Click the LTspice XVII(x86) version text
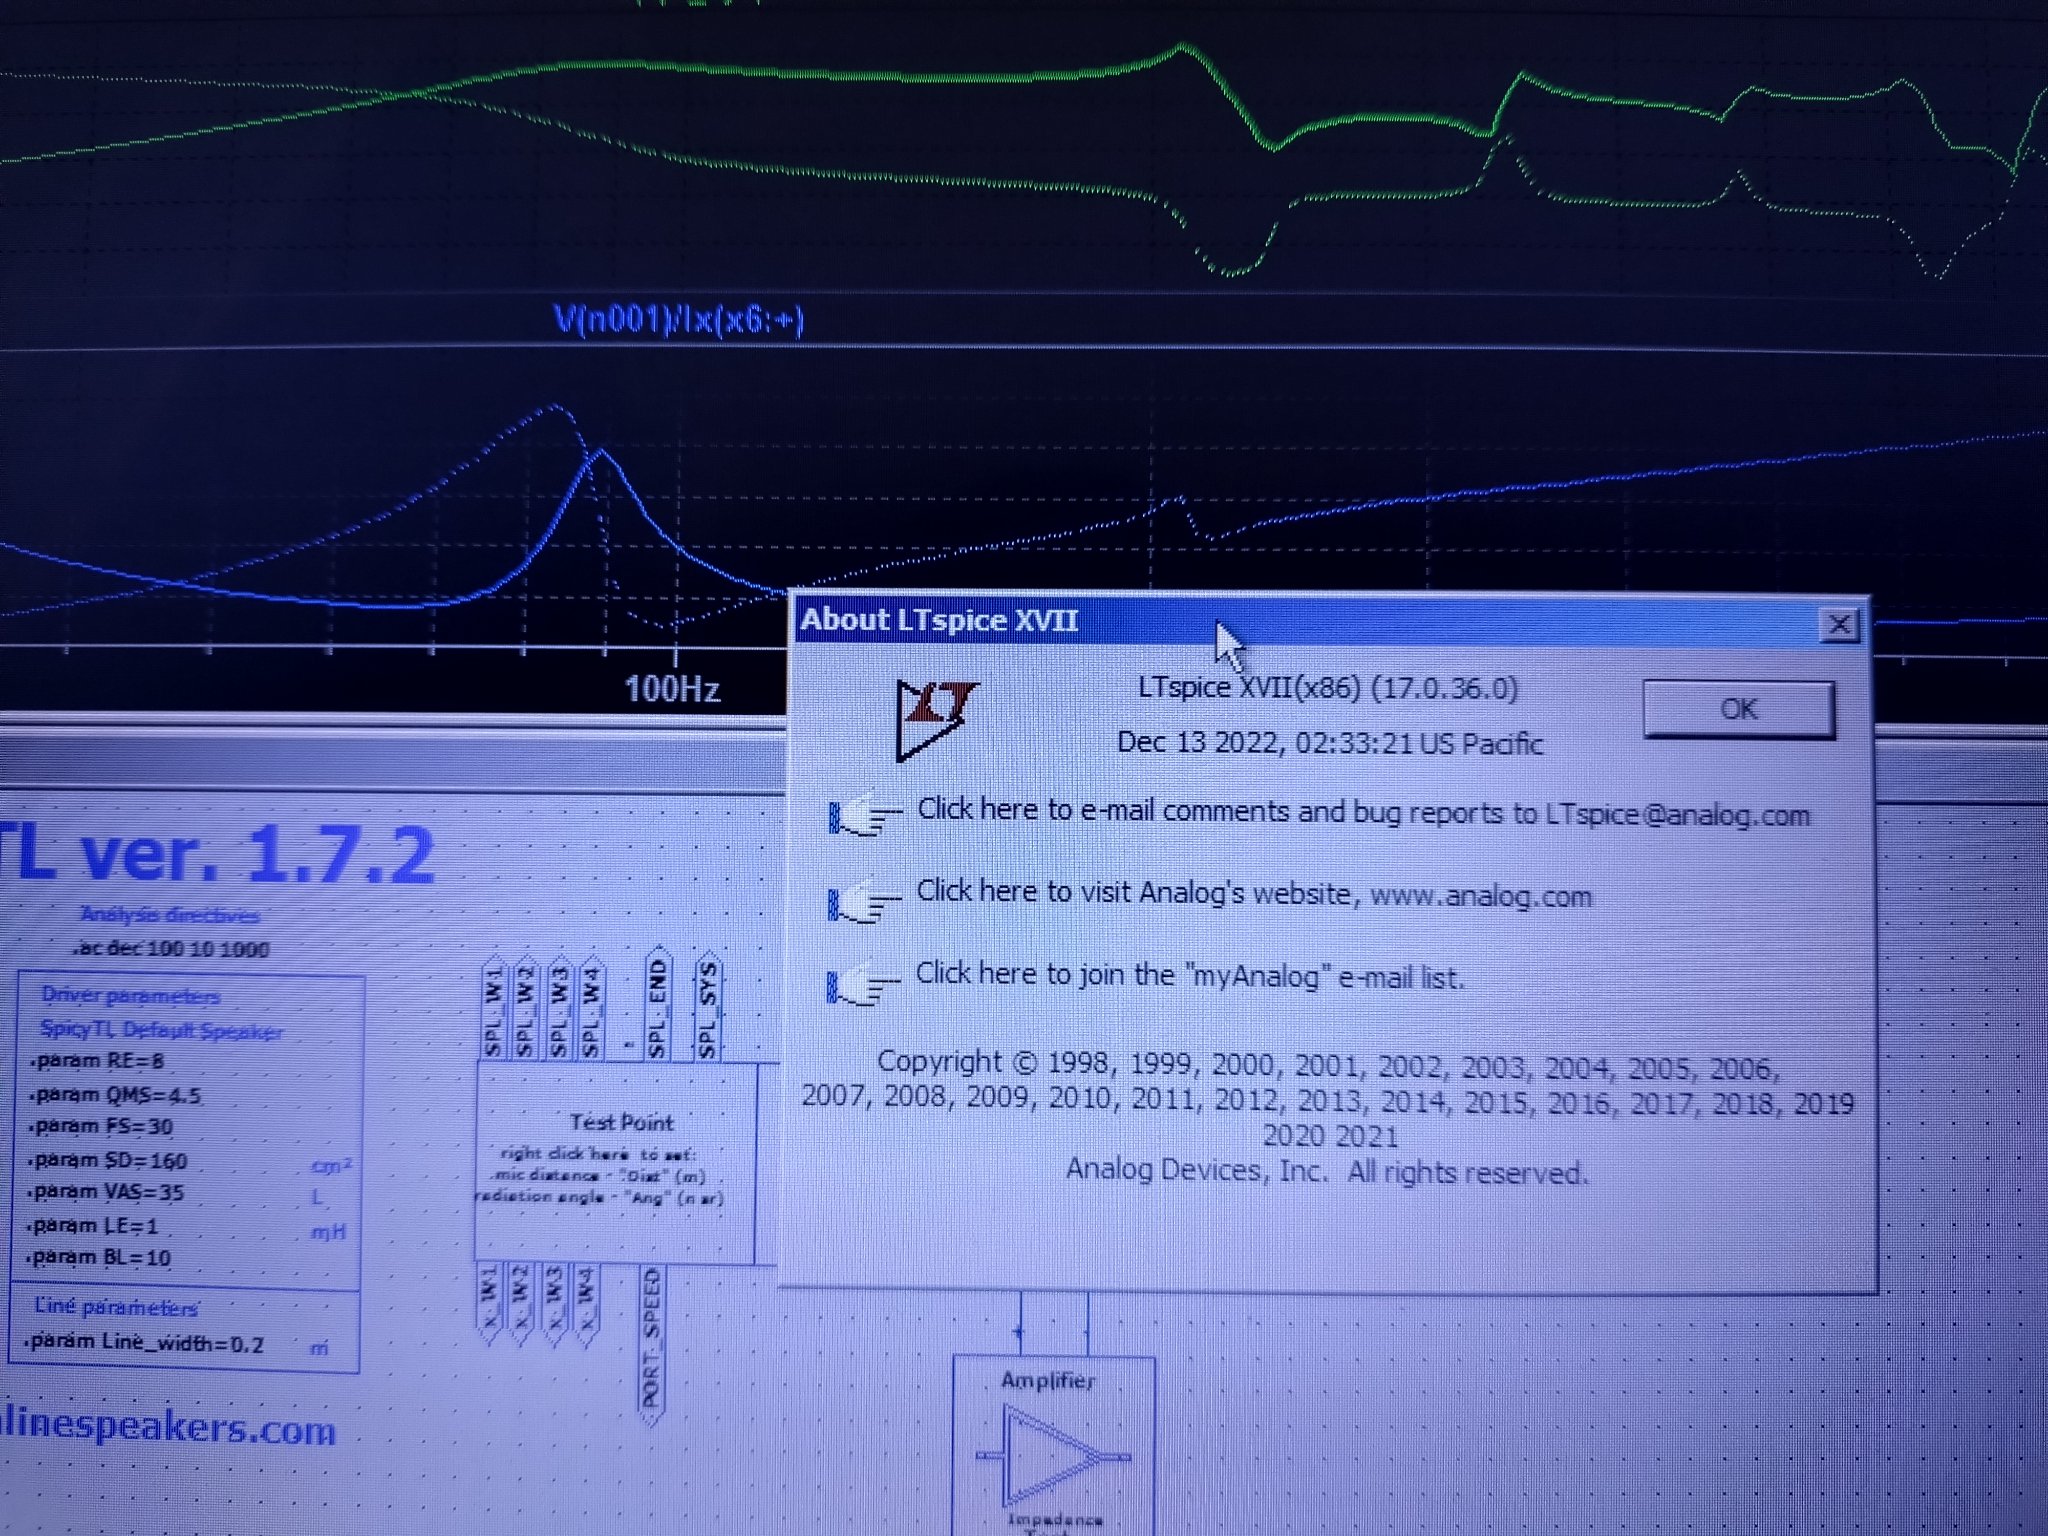Viewport: 2048px width, 1536px height. coord(1328,688)
